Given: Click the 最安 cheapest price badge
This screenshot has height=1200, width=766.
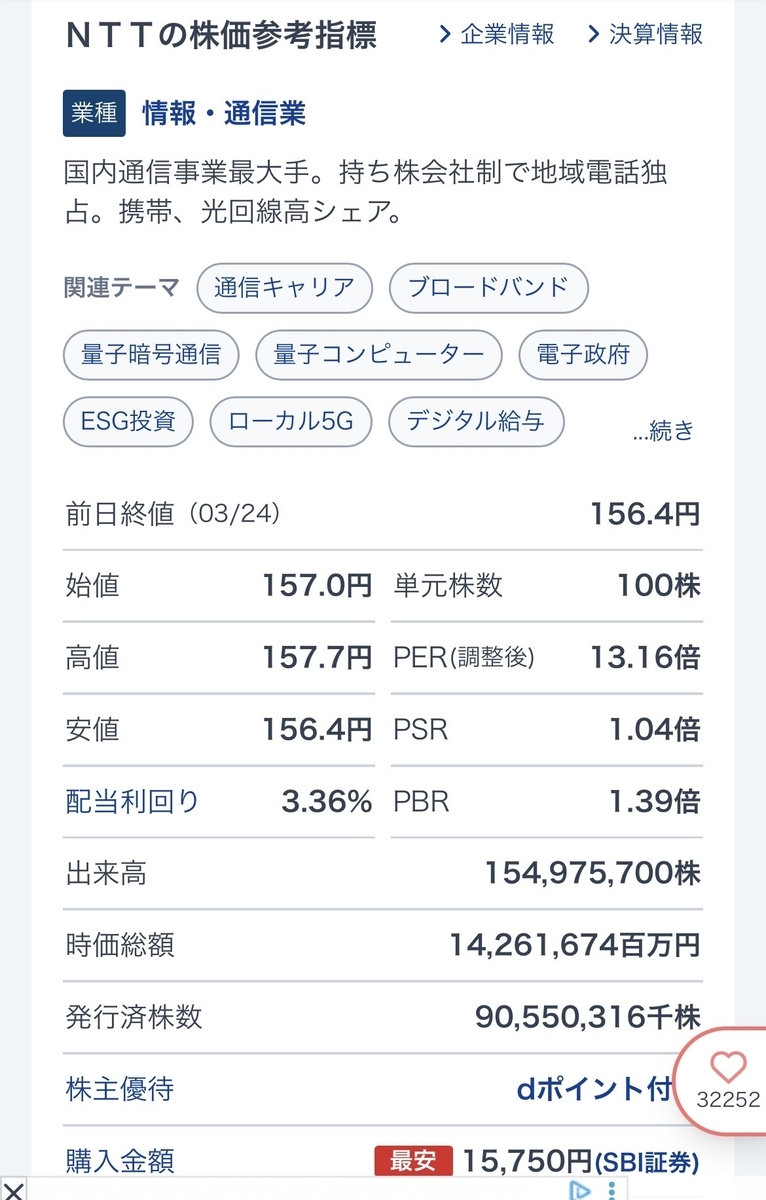Looking at the screenshot, I should (x=413, y=1161).
